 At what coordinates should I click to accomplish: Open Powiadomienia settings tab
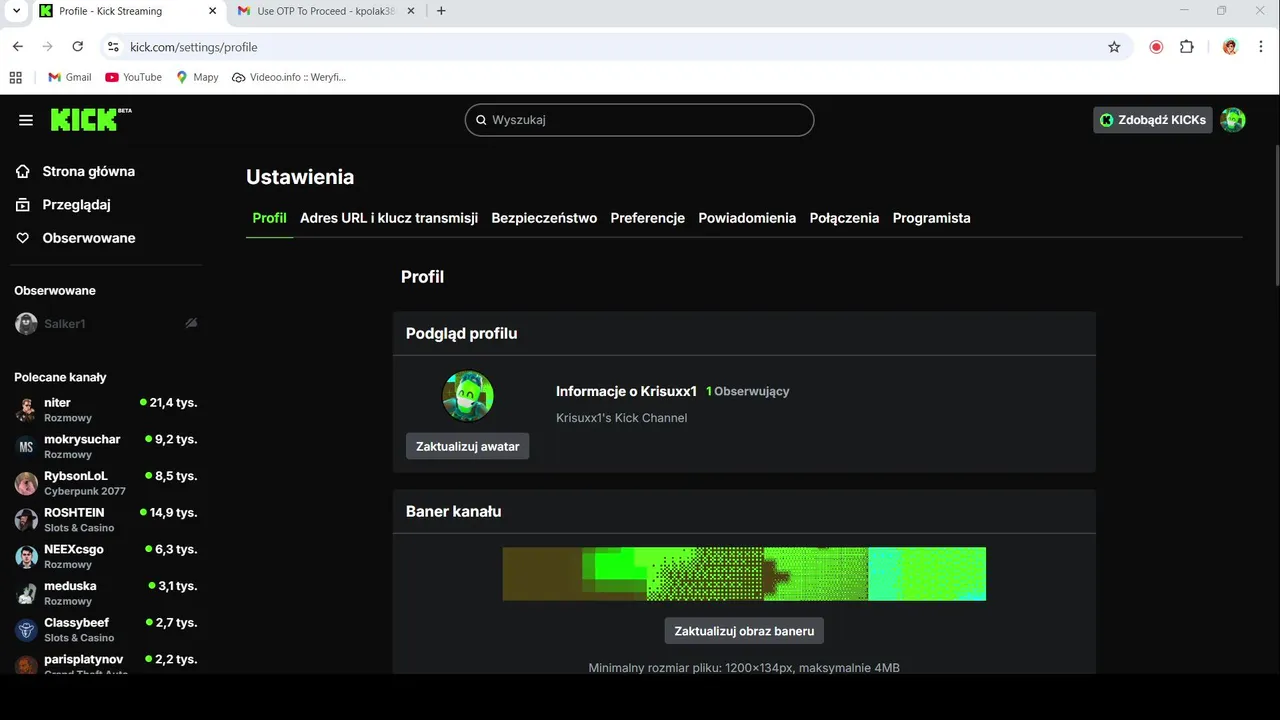(747, 218)
